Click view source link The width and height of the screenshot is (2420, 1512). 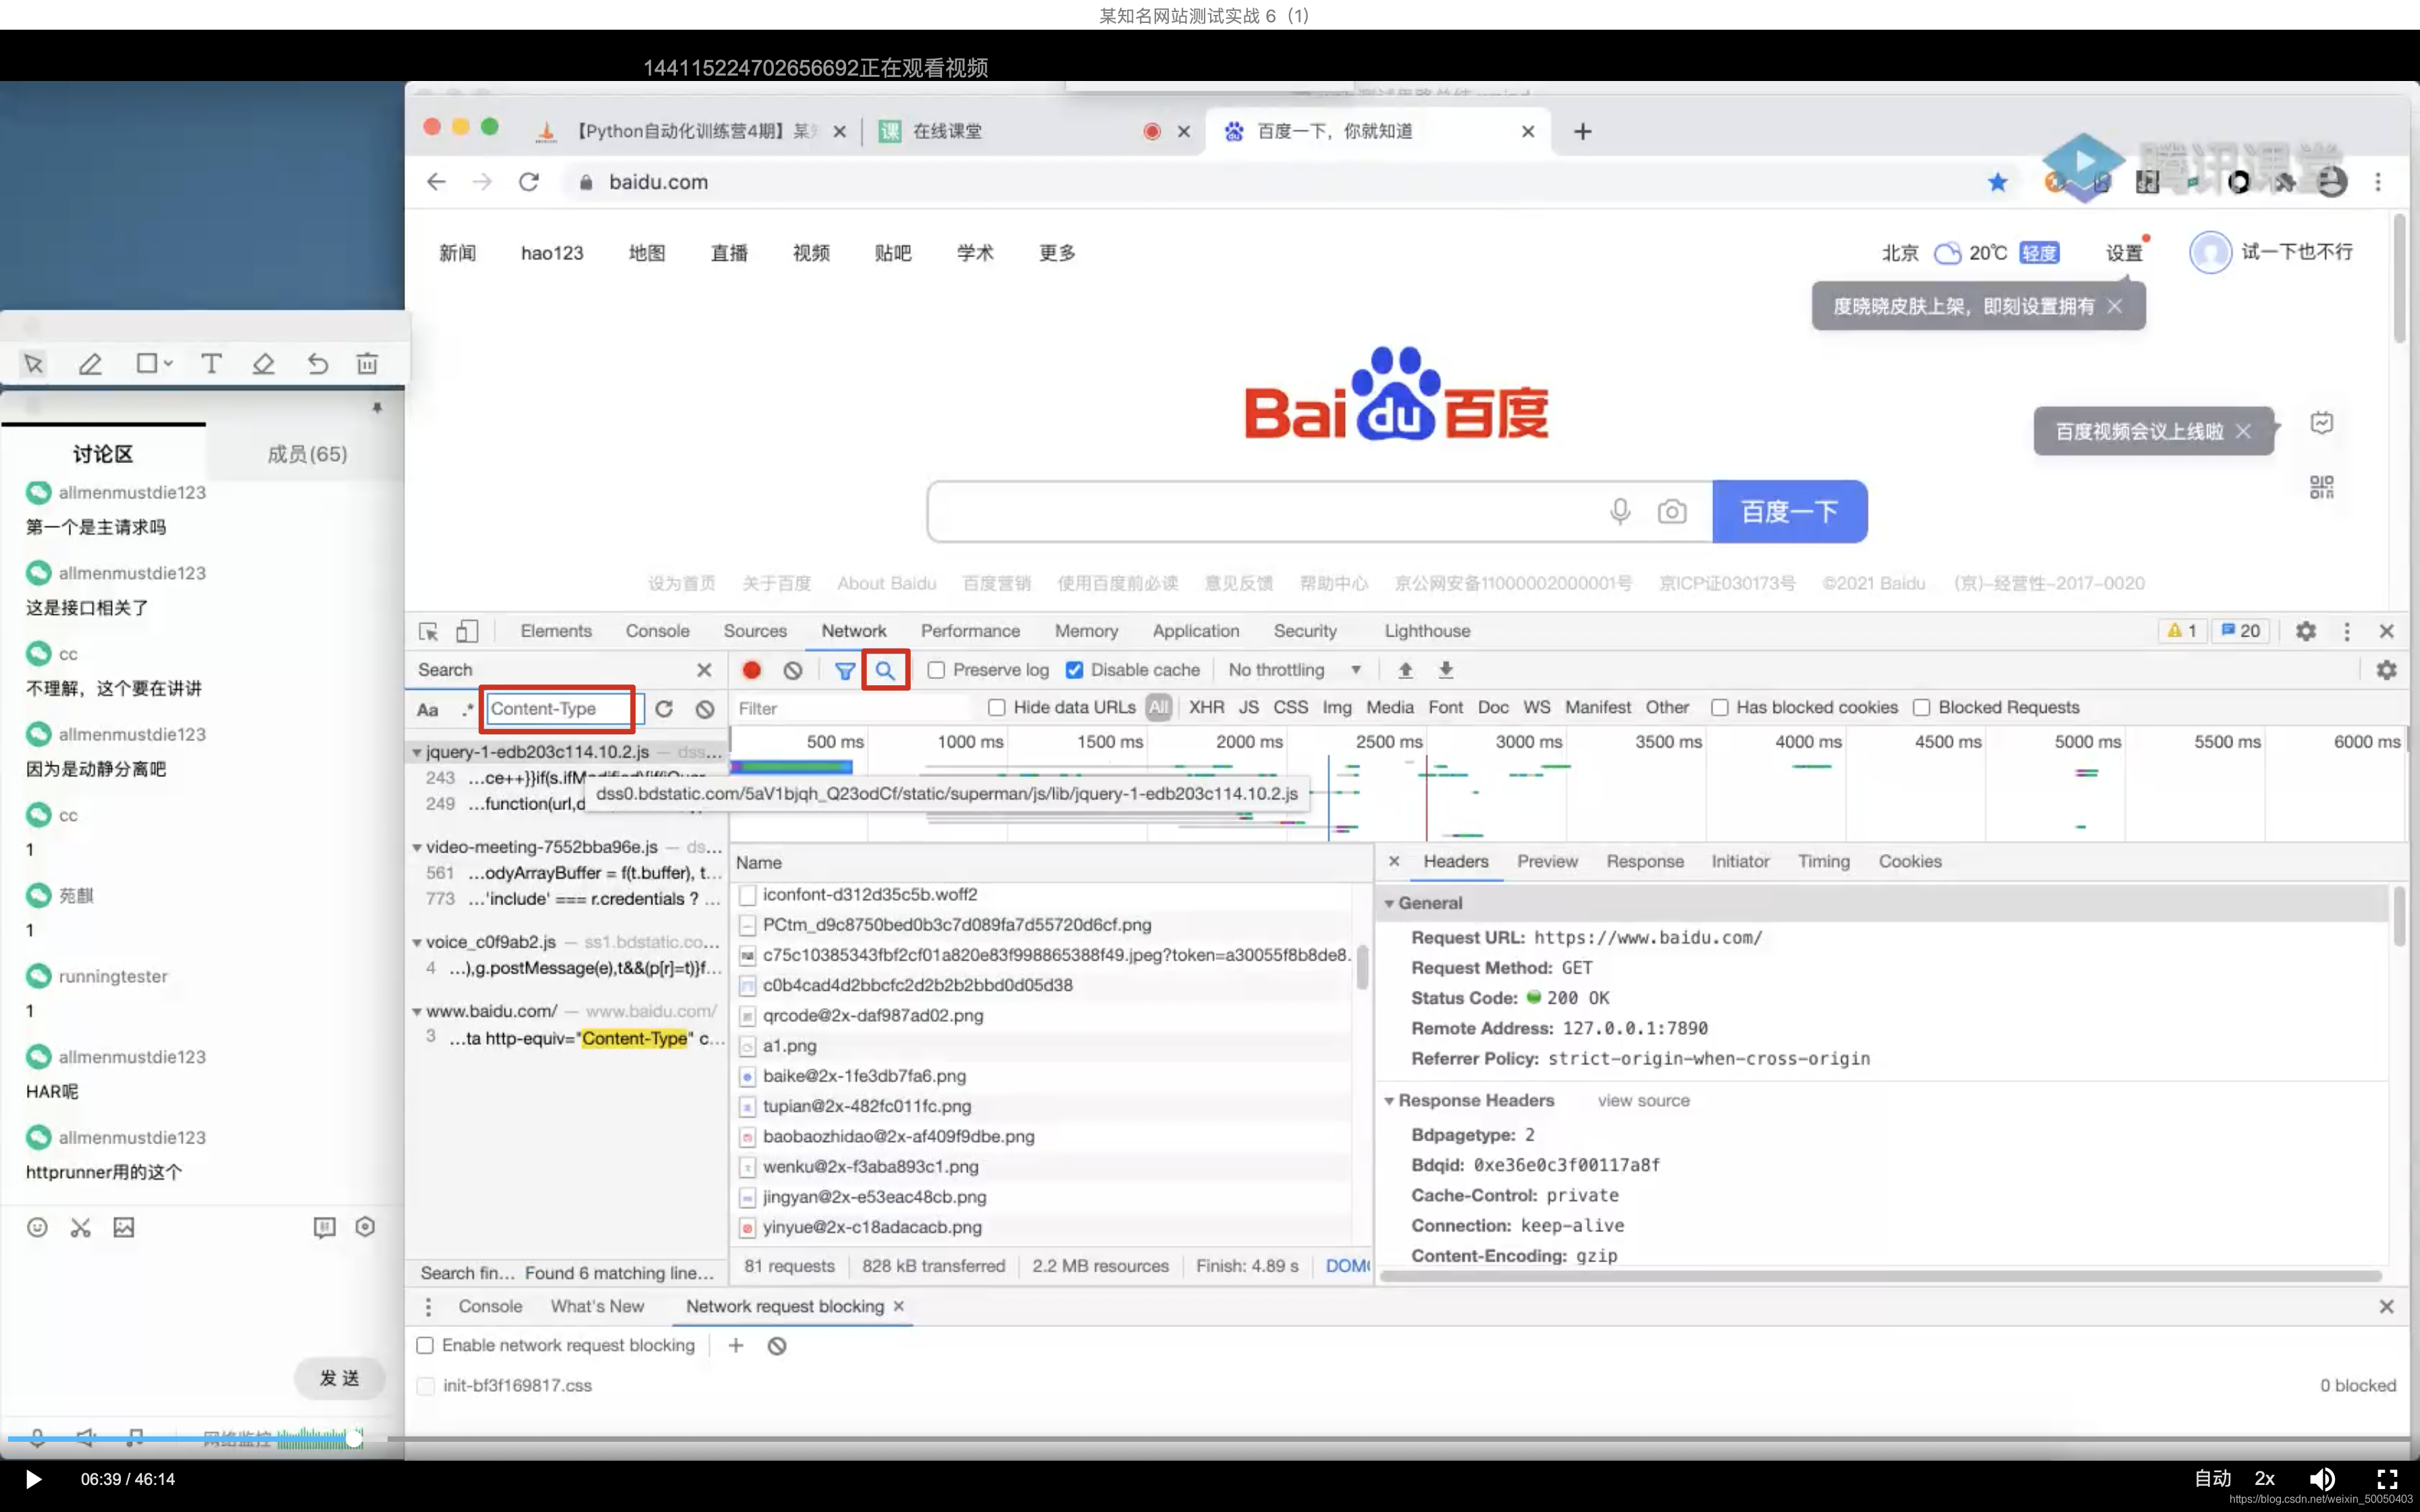1643,1100
